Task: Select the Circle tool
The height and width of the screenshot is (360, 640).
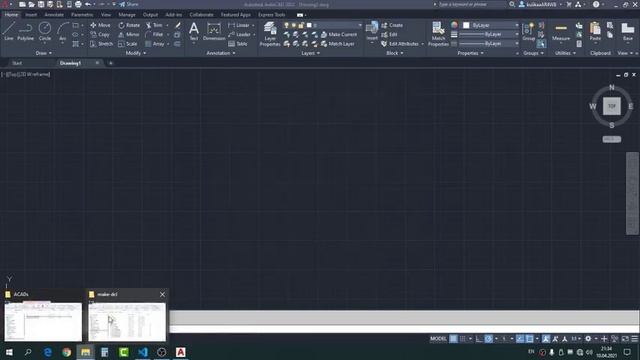Action: [44, 31]
